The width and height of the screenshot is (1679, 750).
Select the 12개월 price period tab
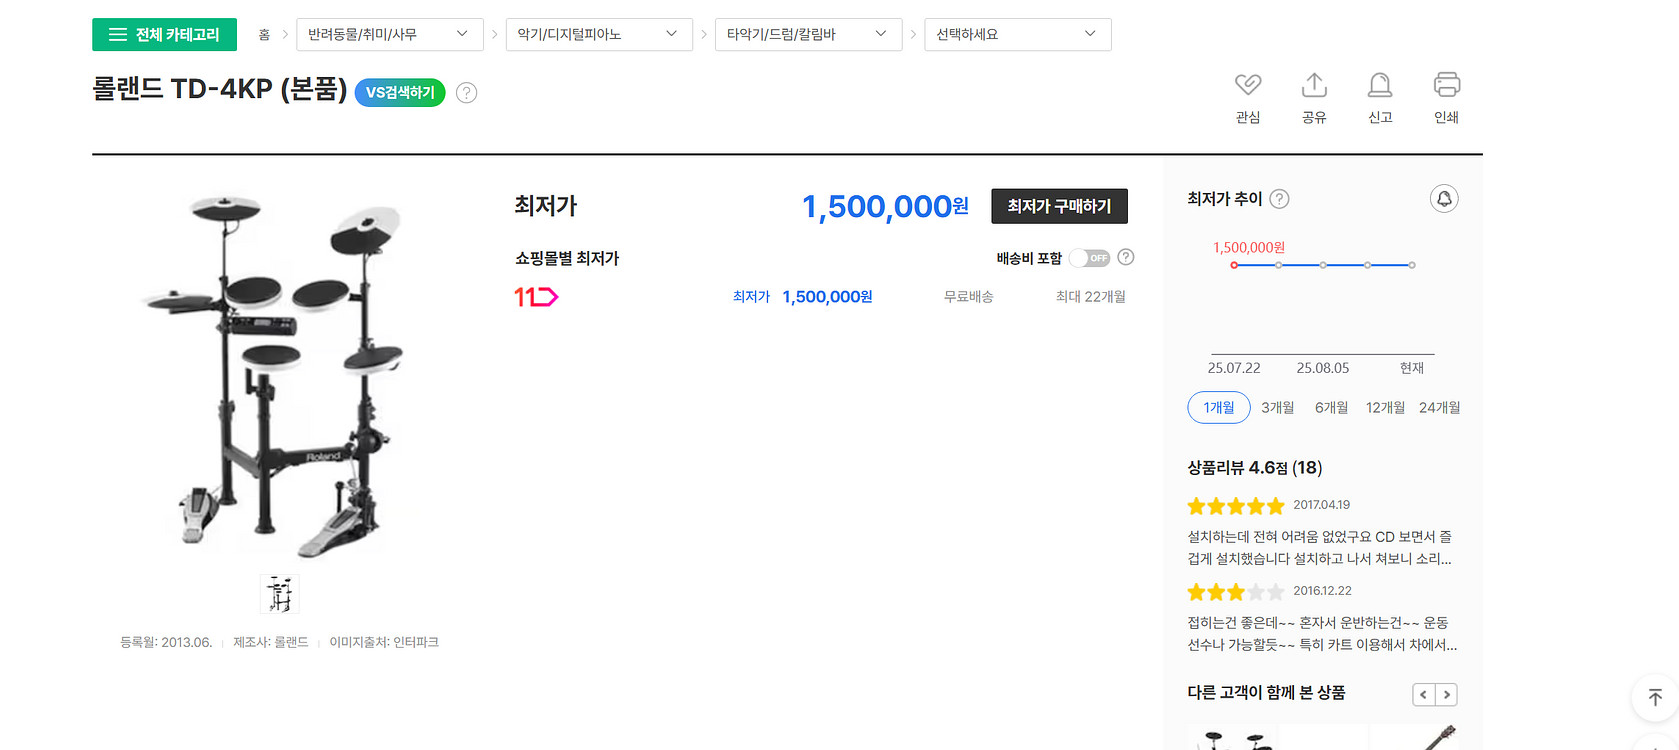1385,408
